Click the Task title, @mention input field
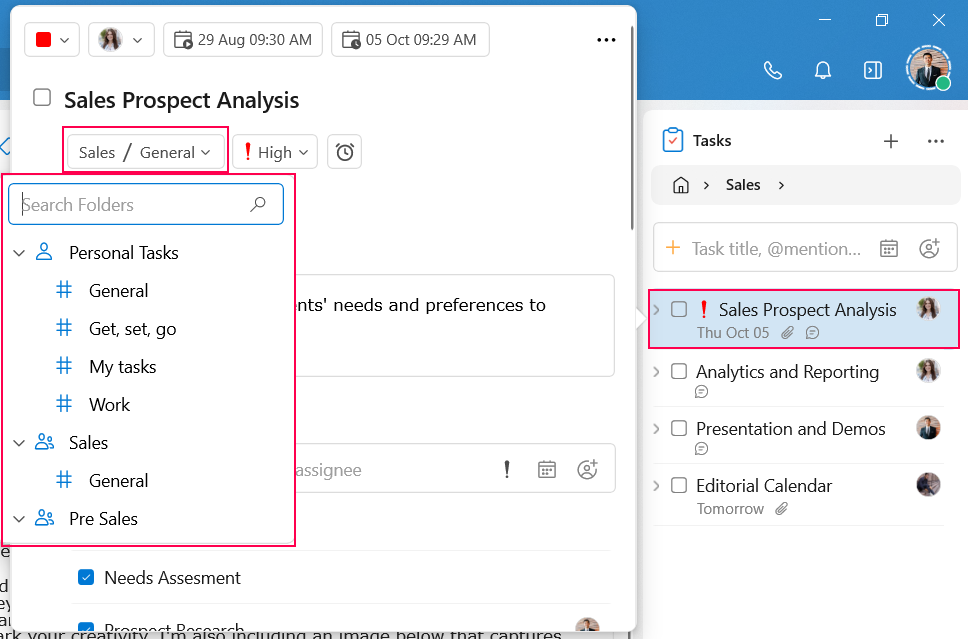Viewport: 968px width, 639px height. point(775,249)
